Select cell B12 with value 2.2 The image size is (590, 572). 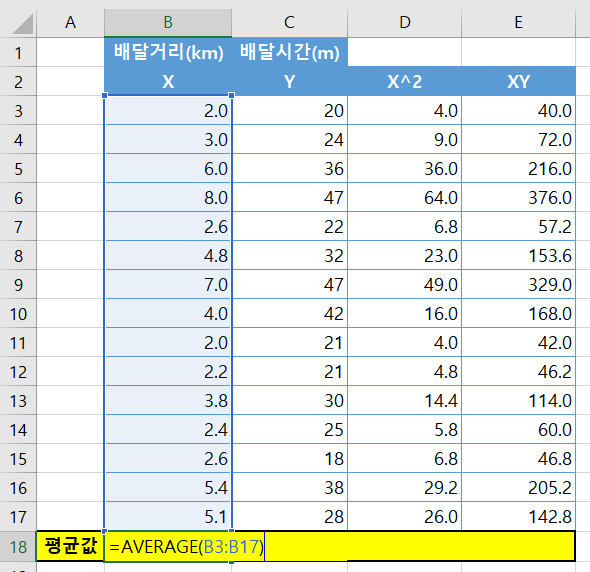point(168,371)
